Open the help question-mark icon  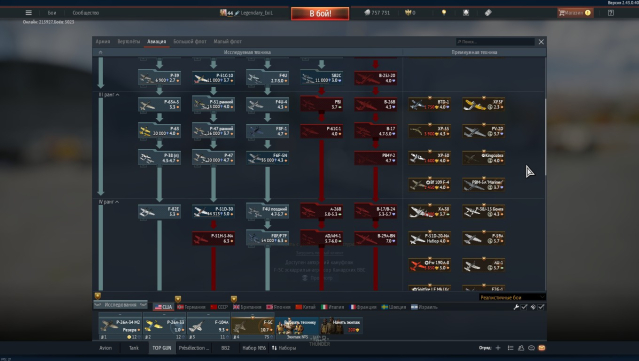click(x=610, y=13)
